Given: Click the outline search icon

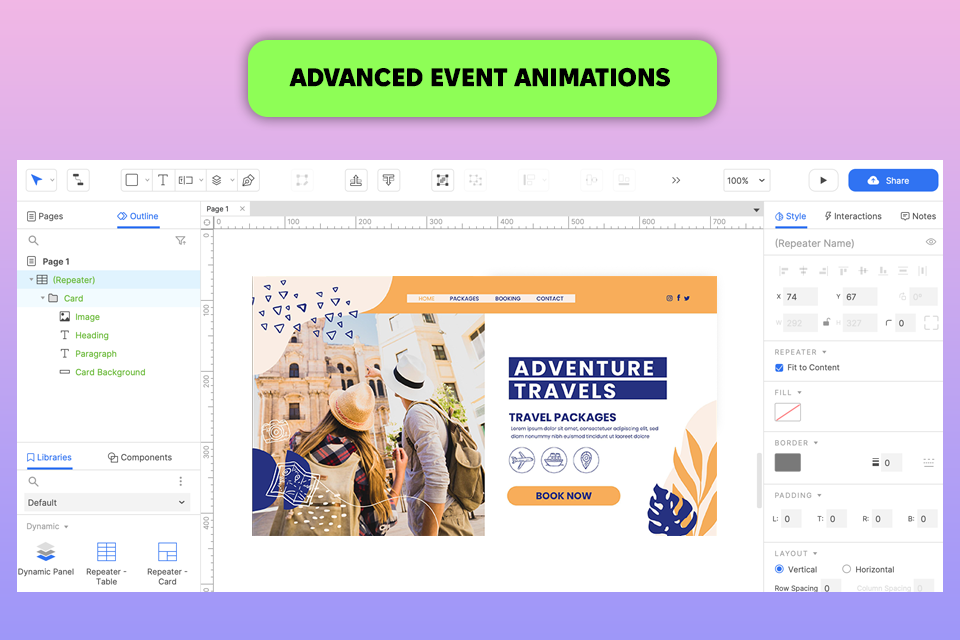Looking at the screenshot, I should point(34,241).
